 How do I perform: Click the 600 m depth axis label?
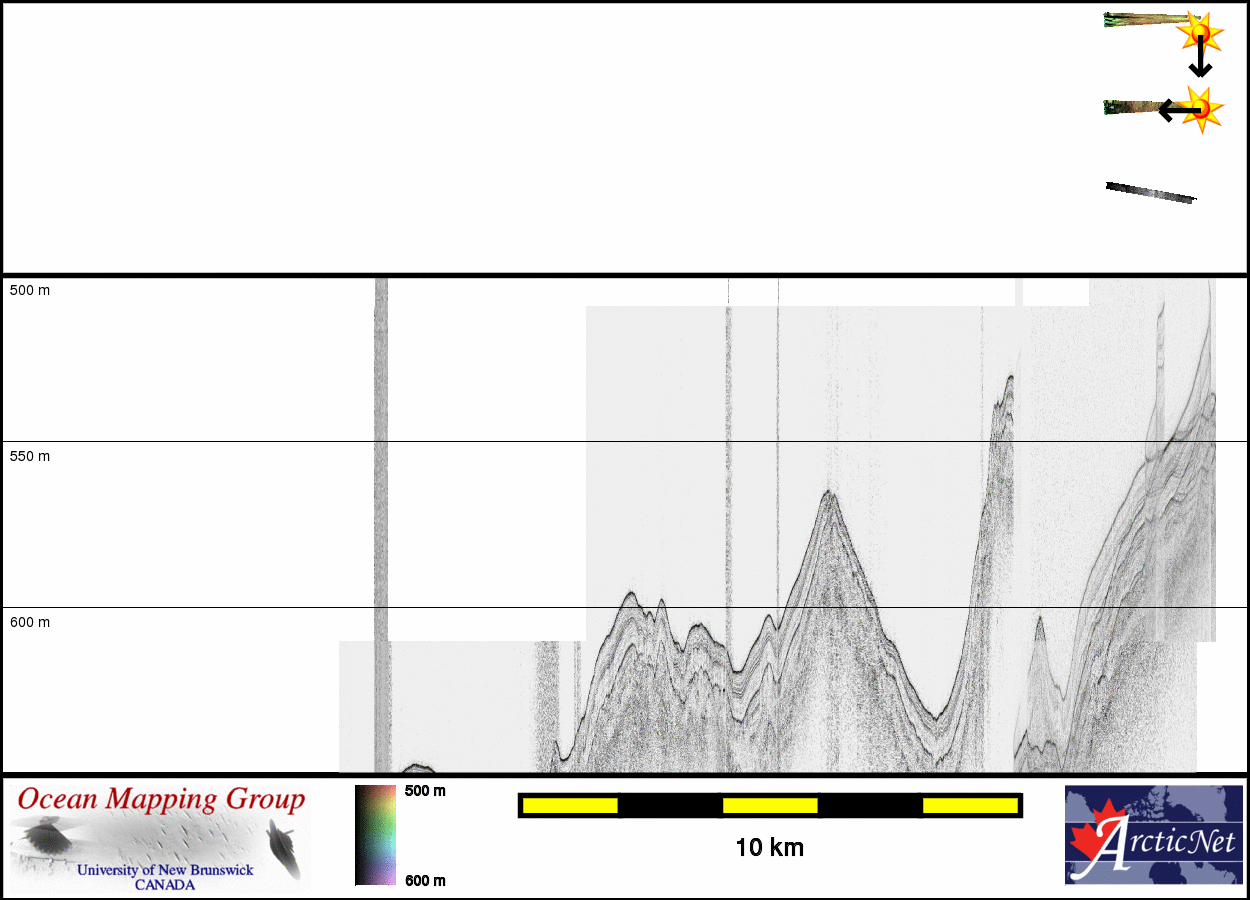[30, 622]
